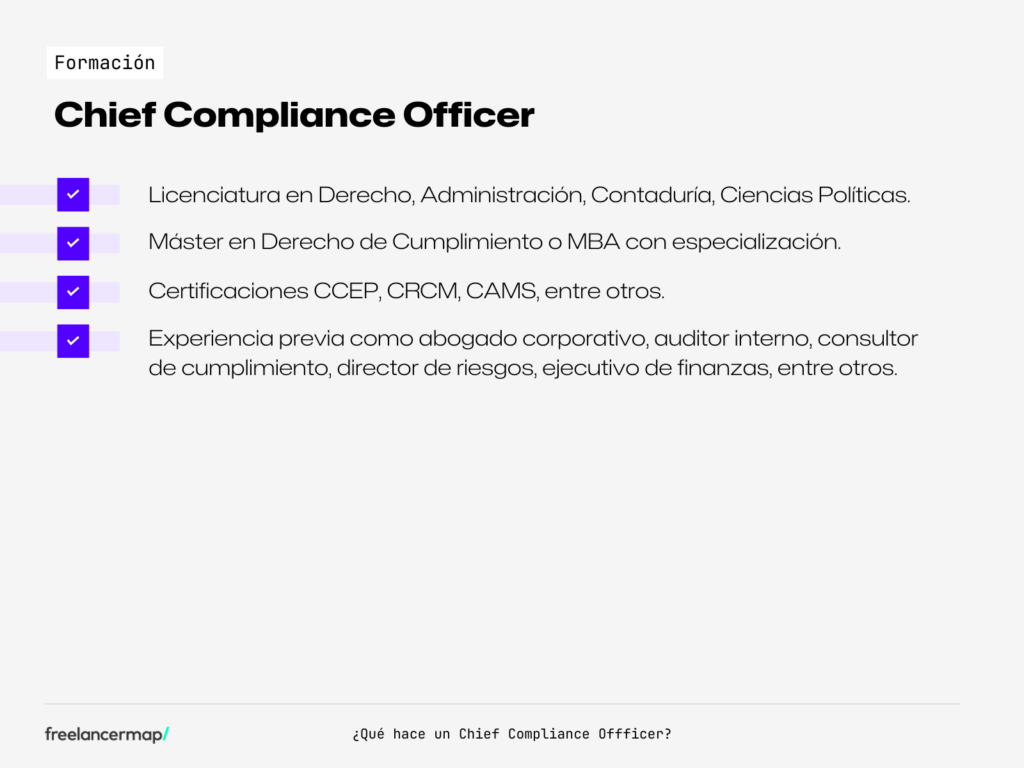Click the lavender bar left of Experiencia checkbox

click(28, 341)
